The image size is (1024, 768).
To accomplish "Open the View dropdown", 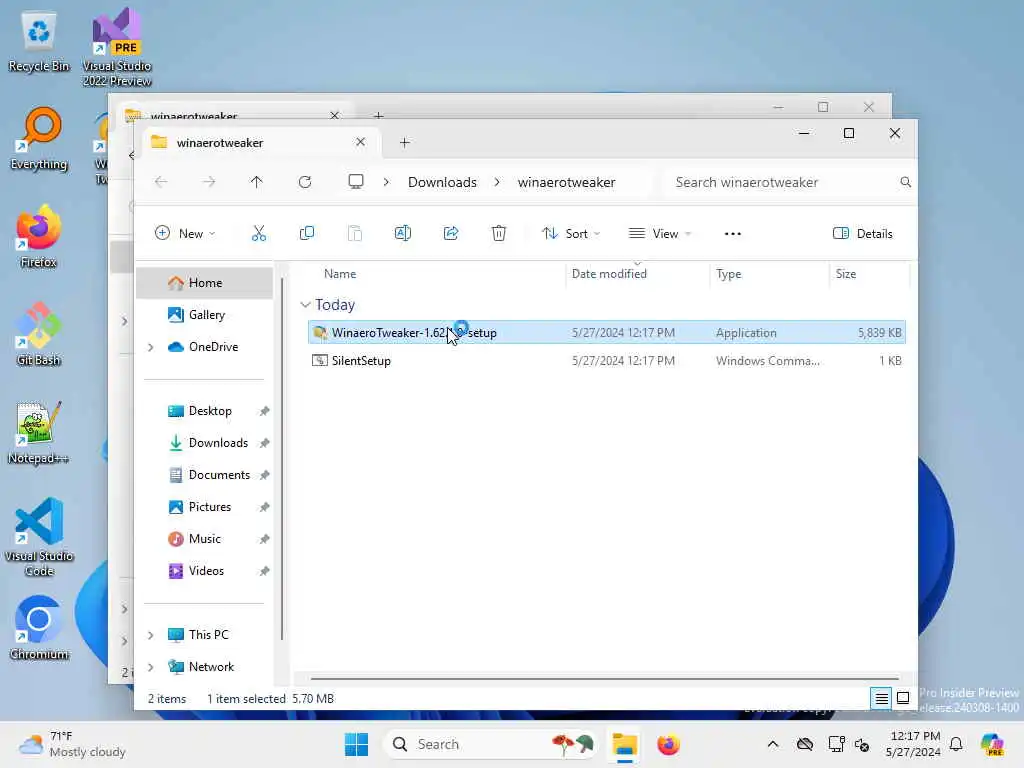I will click(x=660, y=234).
